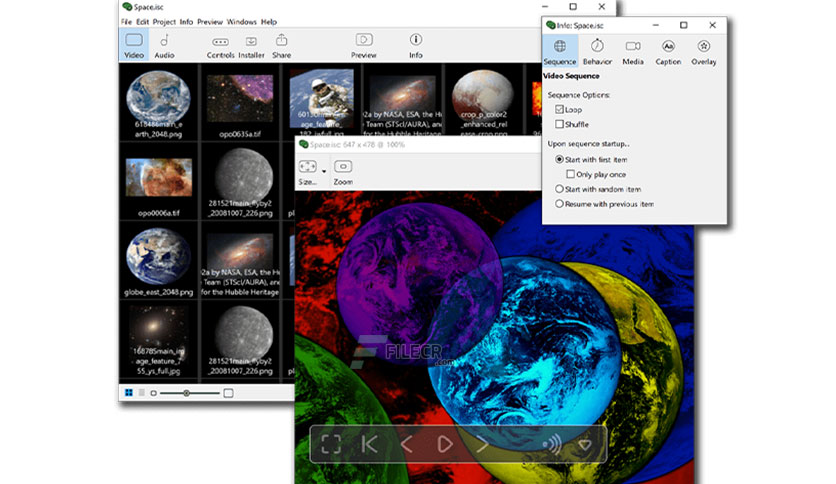Open the Info toolbar icon
The image size is (836, 484).
click(x=416, y=45)
